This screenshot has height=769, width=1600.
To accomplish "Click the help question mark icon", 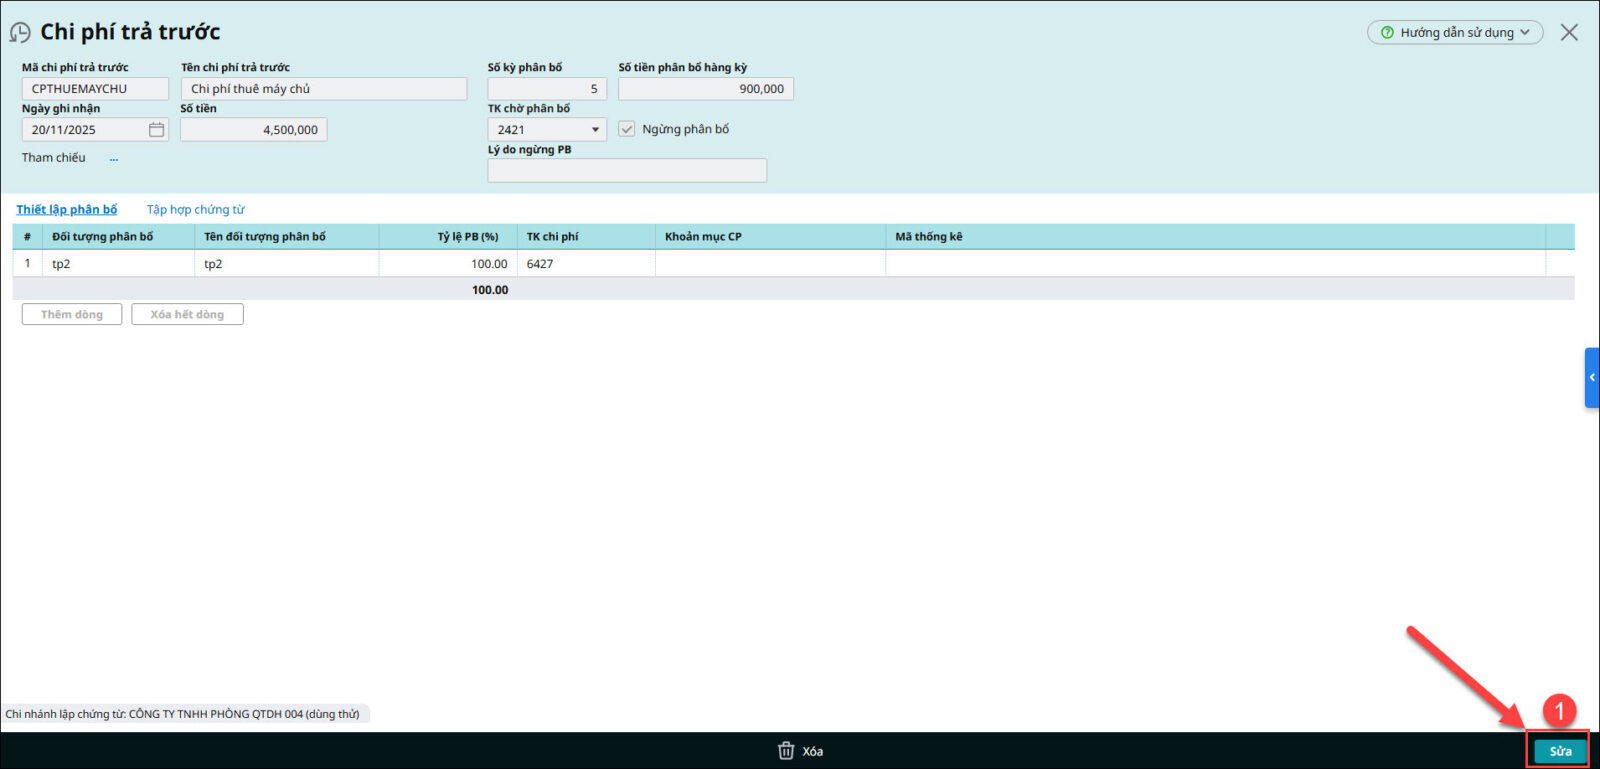I will [x=1387, y=33].
